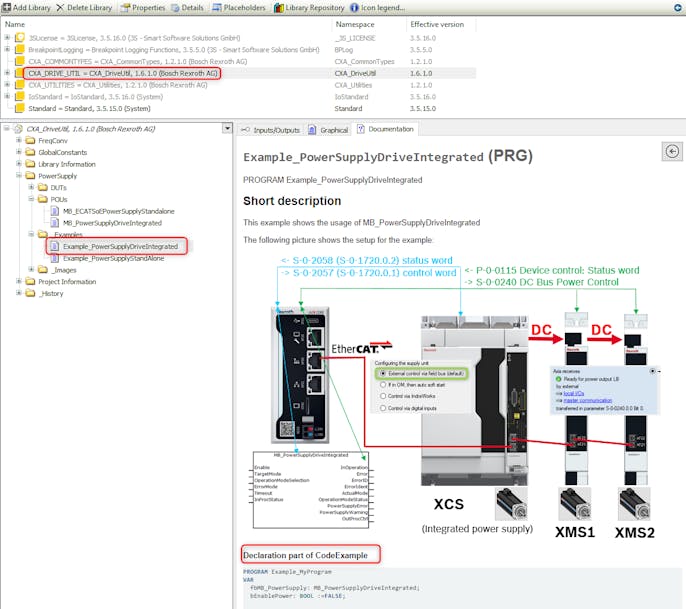Click the Name column header
This screenshot has width=686, height=609.
(x=15, y=24)
